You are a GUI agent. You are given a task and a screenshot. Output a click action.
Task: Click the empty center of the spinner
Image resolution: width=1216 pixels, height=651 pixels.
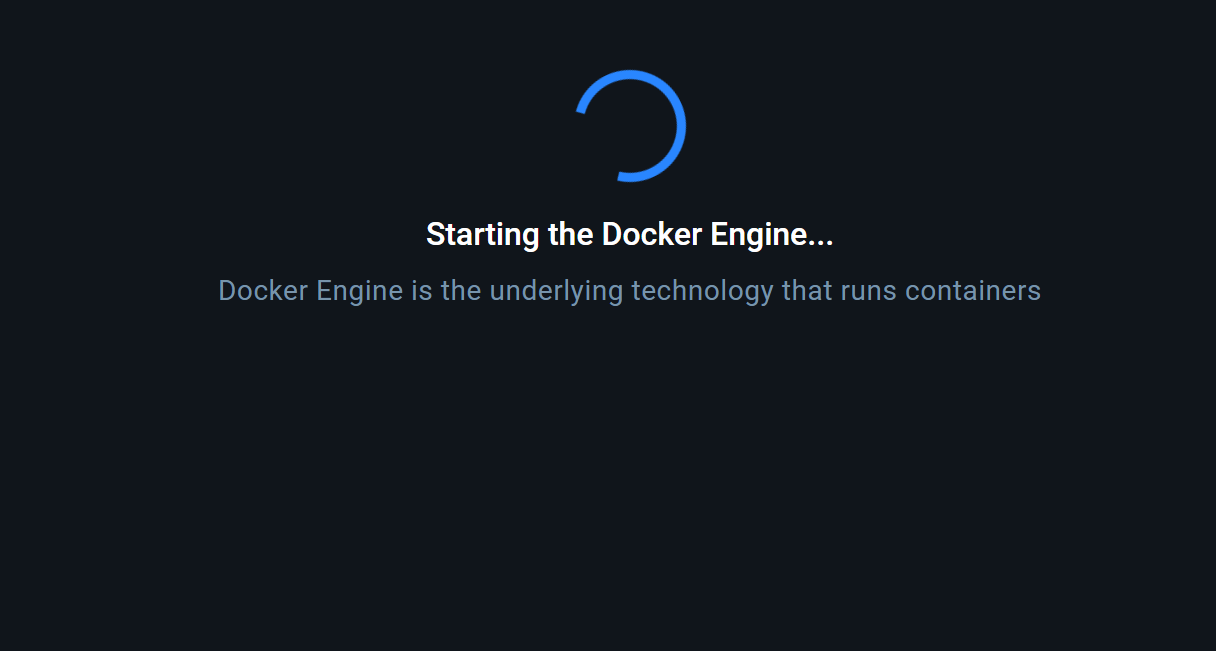coord(630,126)
